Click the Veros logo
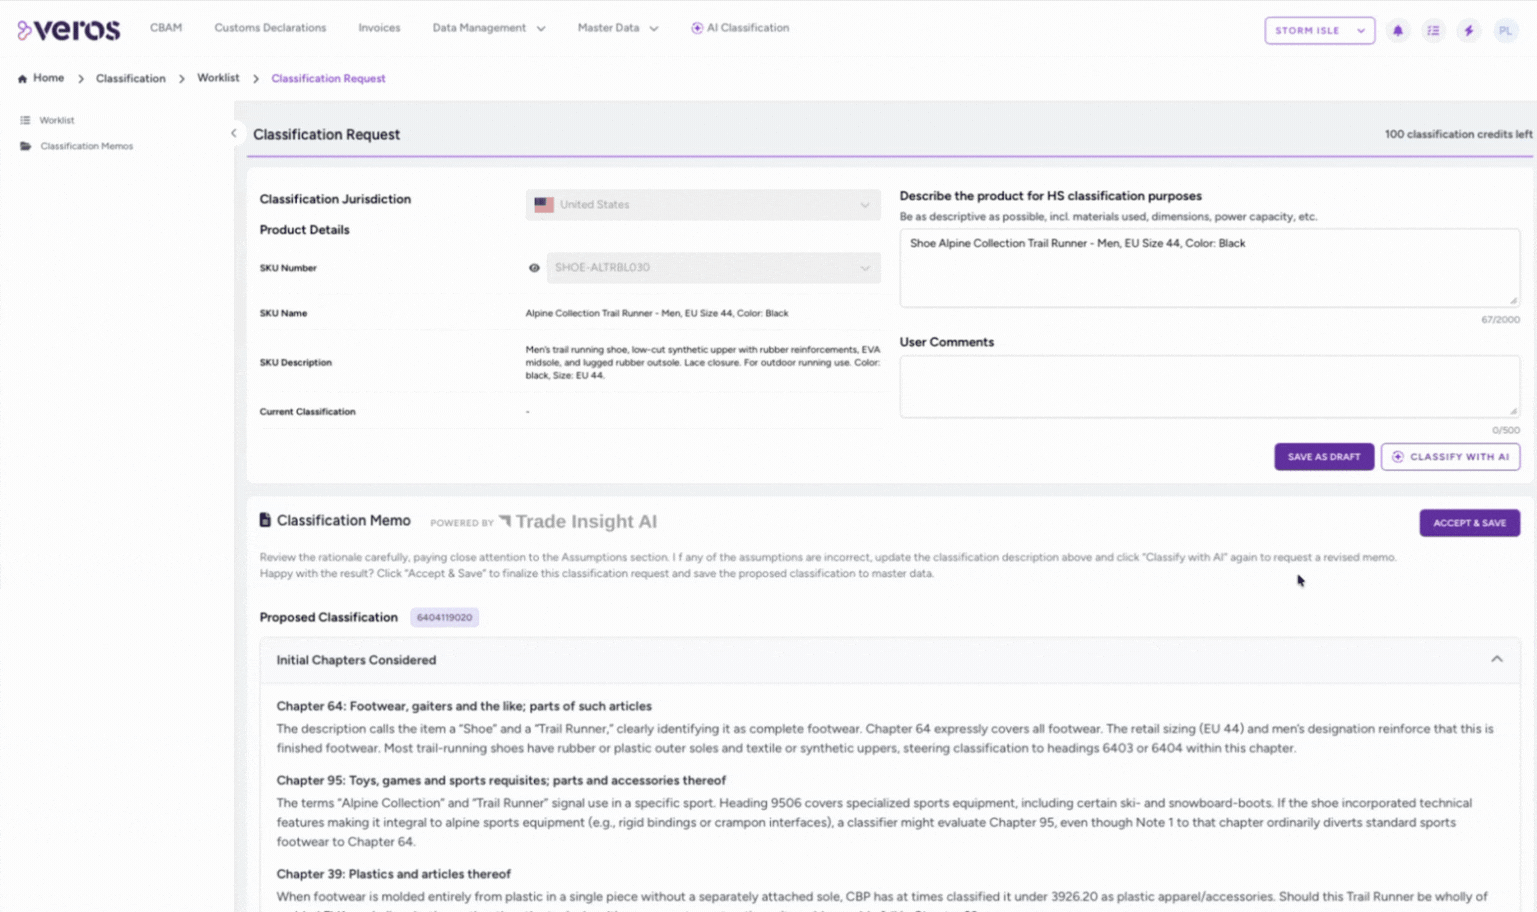 [x=68, y=30]
